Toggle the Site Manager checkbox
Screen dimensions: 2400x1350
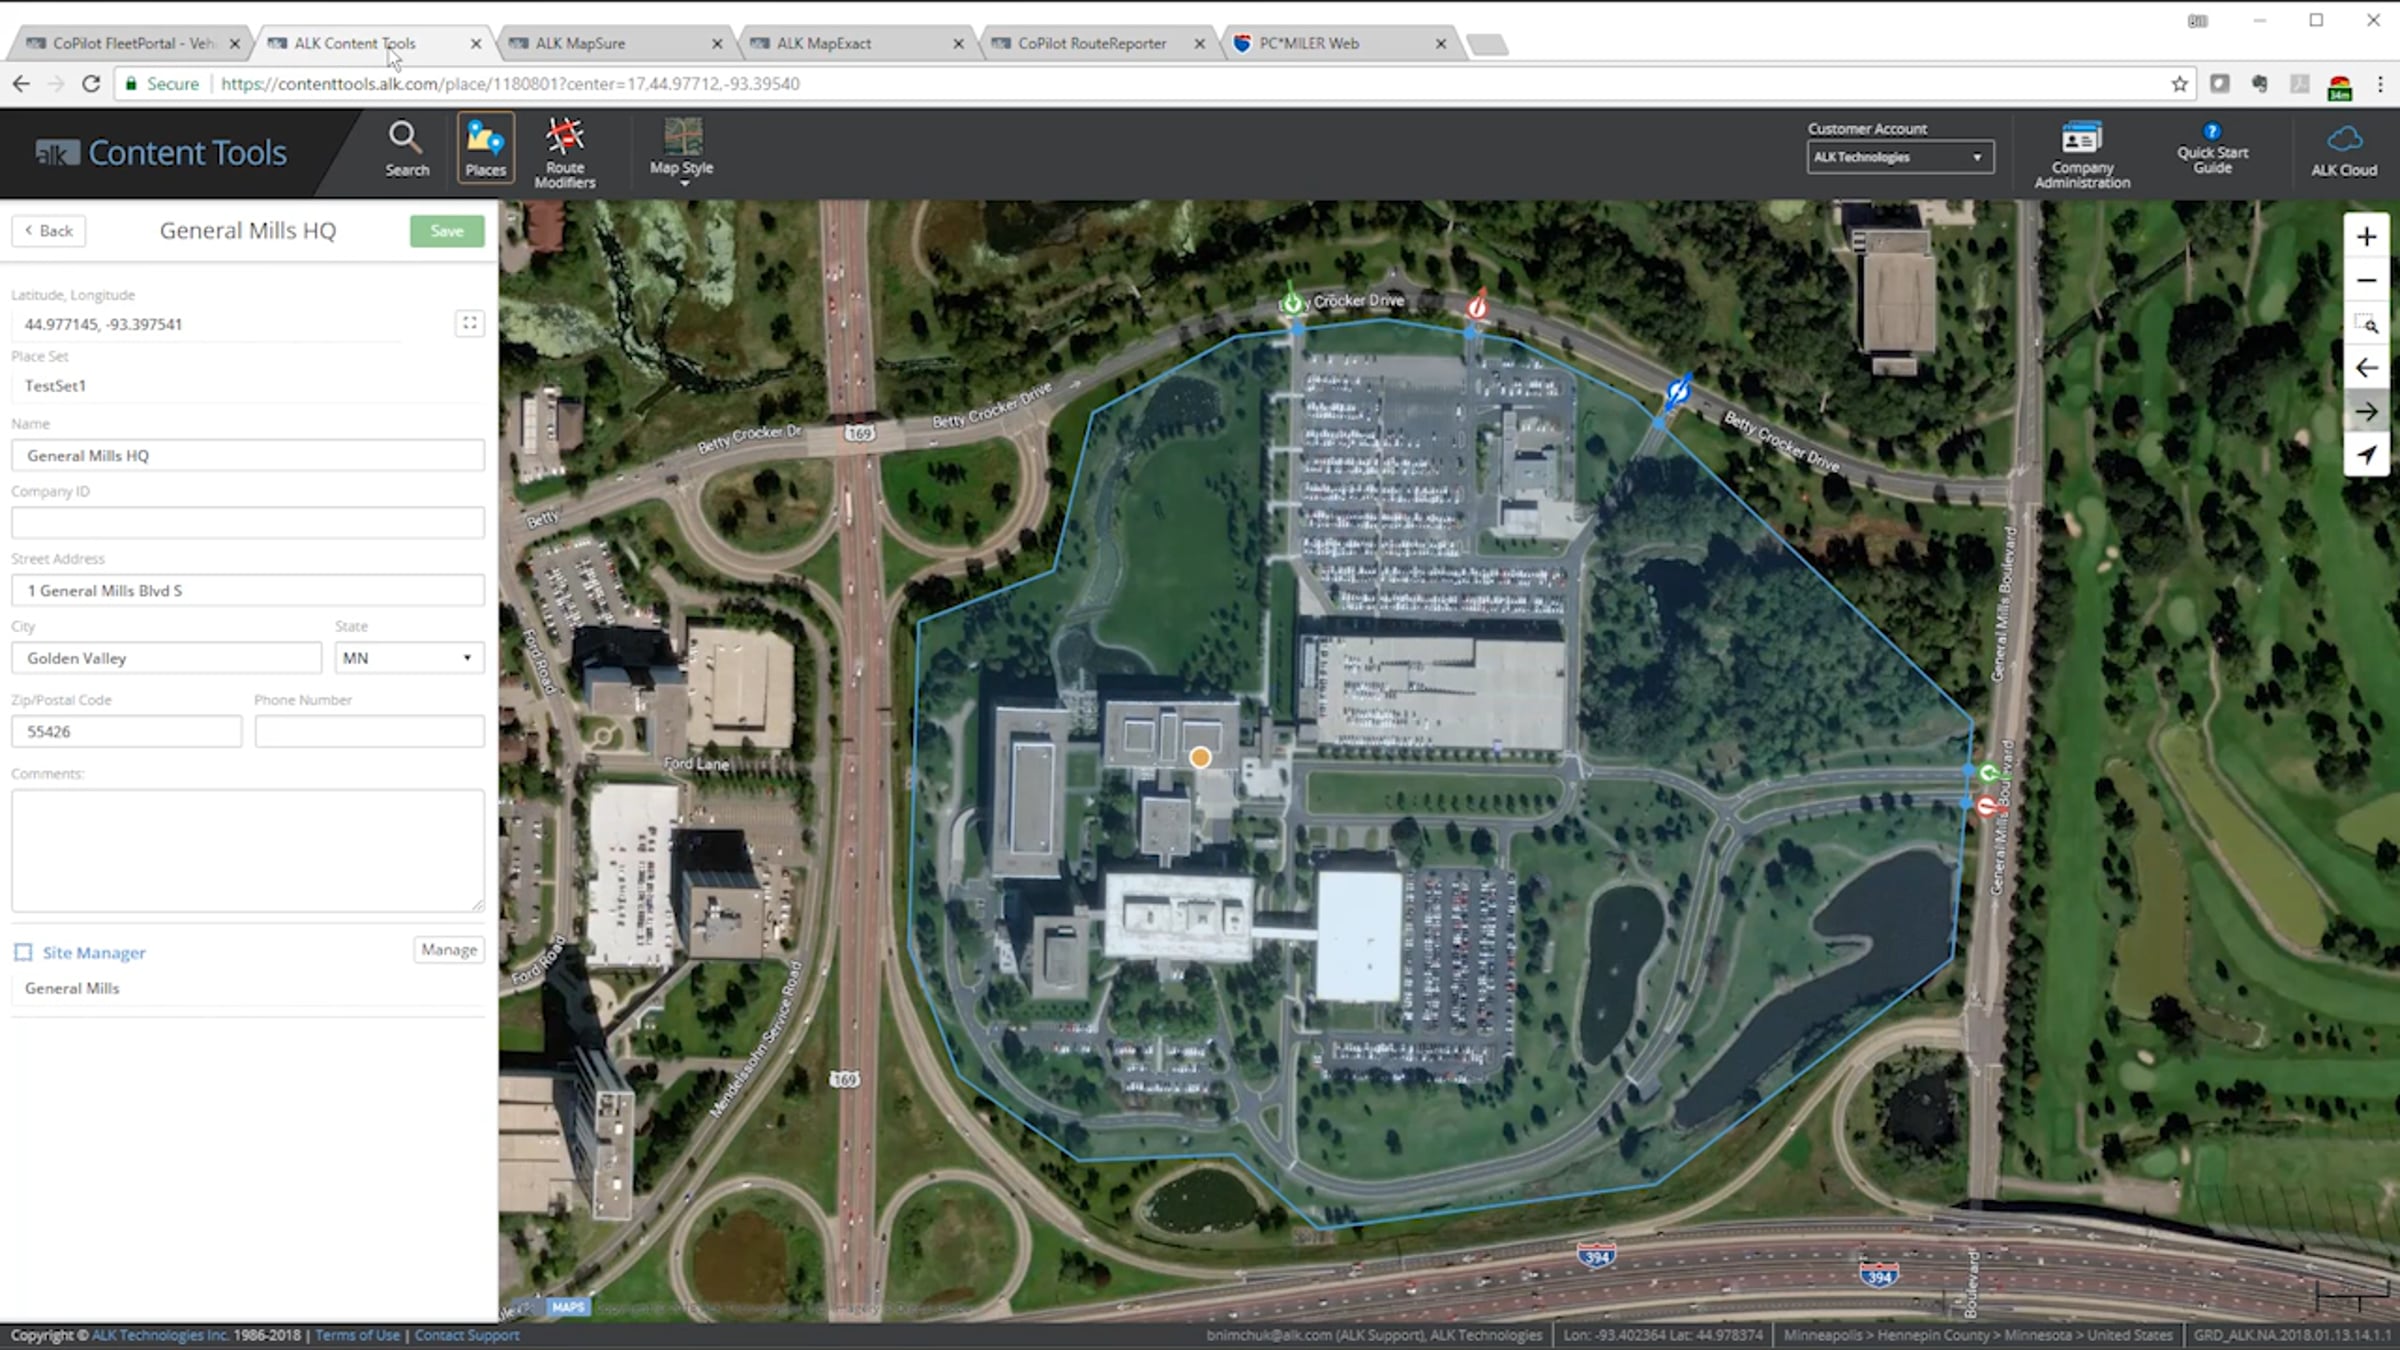click(23, 952)
